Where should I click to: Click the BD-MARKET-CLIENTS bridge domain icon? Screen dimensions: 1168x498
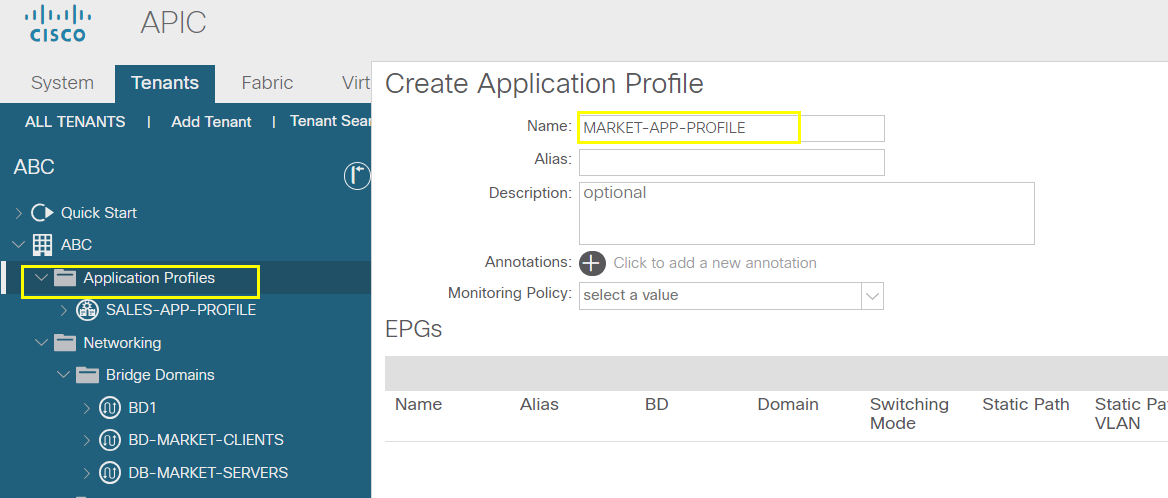(110, 440)
